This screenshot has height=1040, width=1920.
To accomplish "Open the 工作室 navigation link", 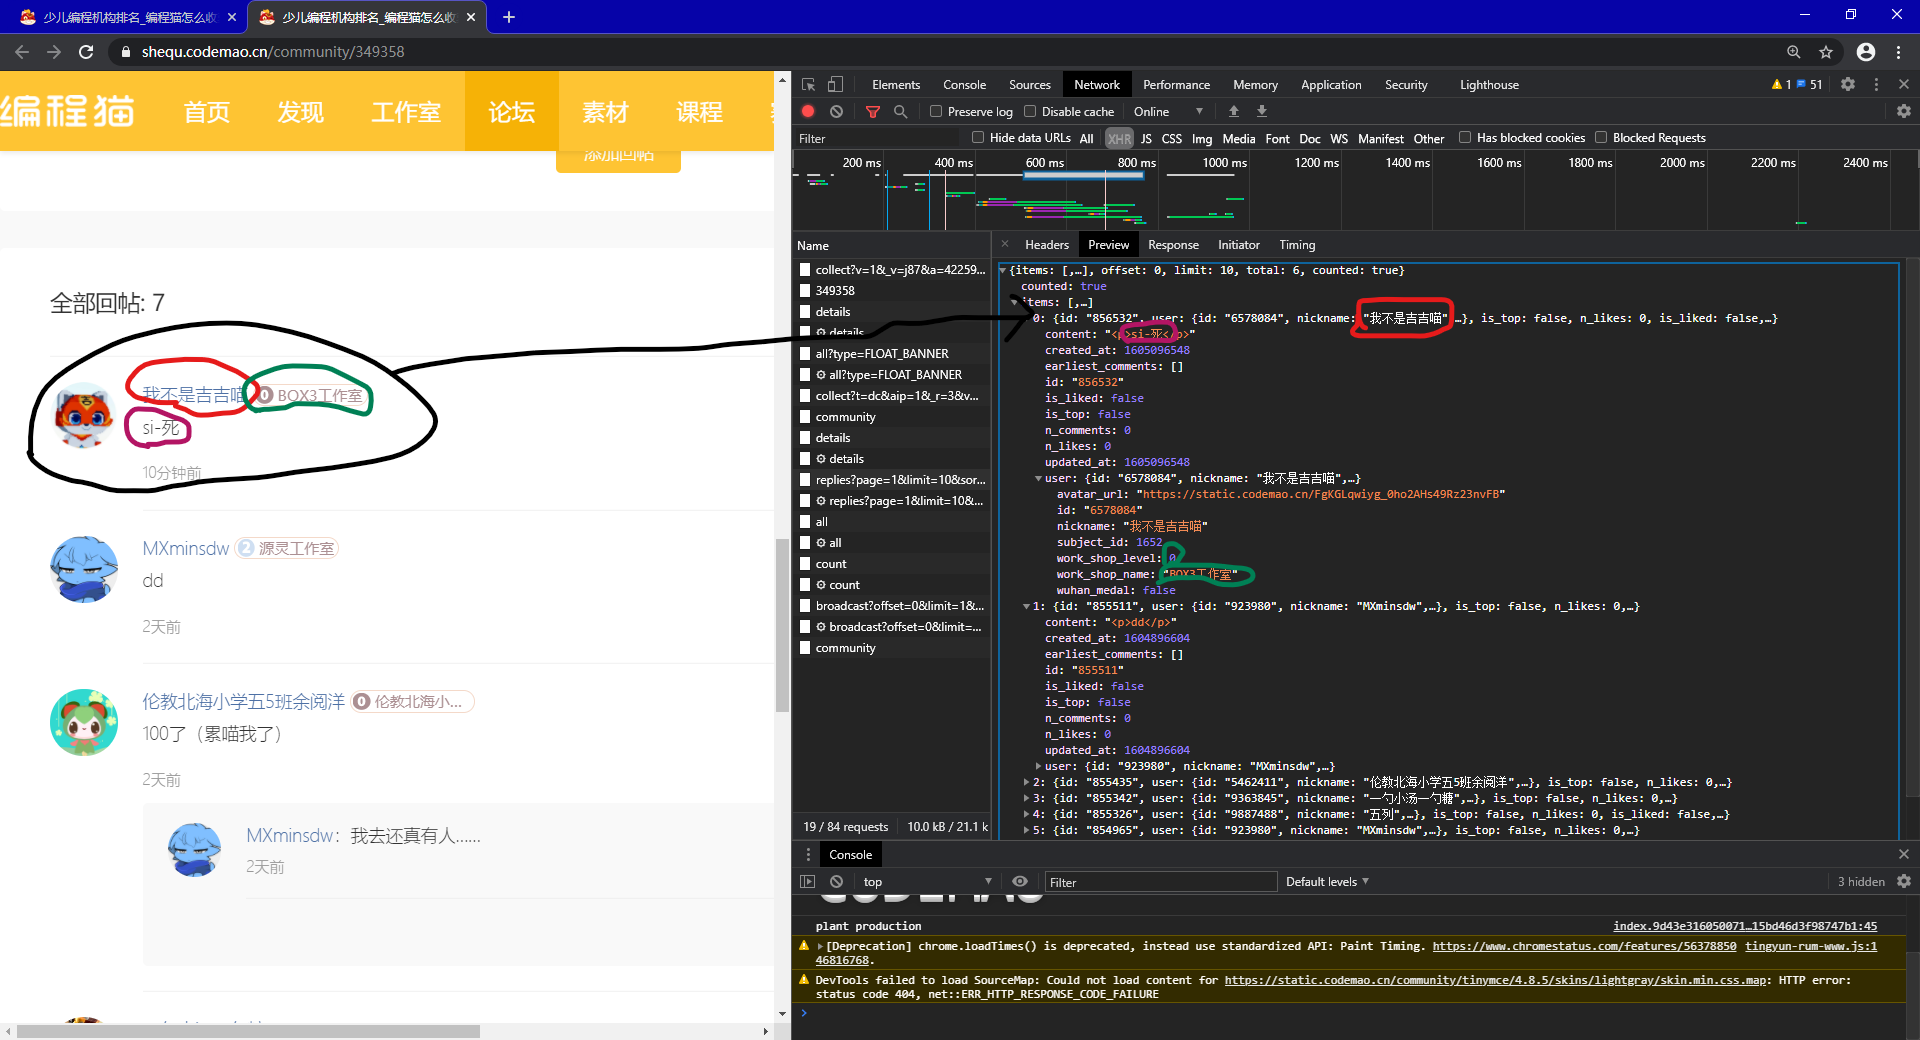I will pos(406,112).
